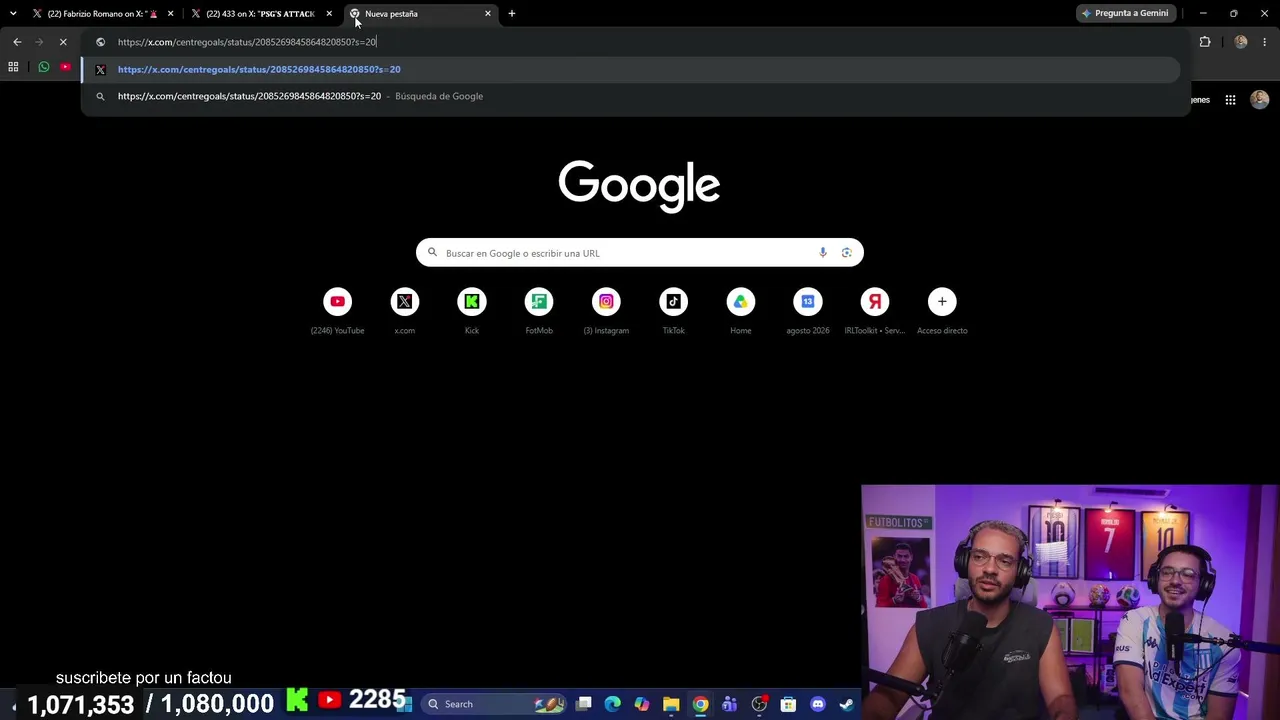This screenshot has width=1280, height=720.
Task: Open Task View from the taskbar
Action: [x=584, y=704]
